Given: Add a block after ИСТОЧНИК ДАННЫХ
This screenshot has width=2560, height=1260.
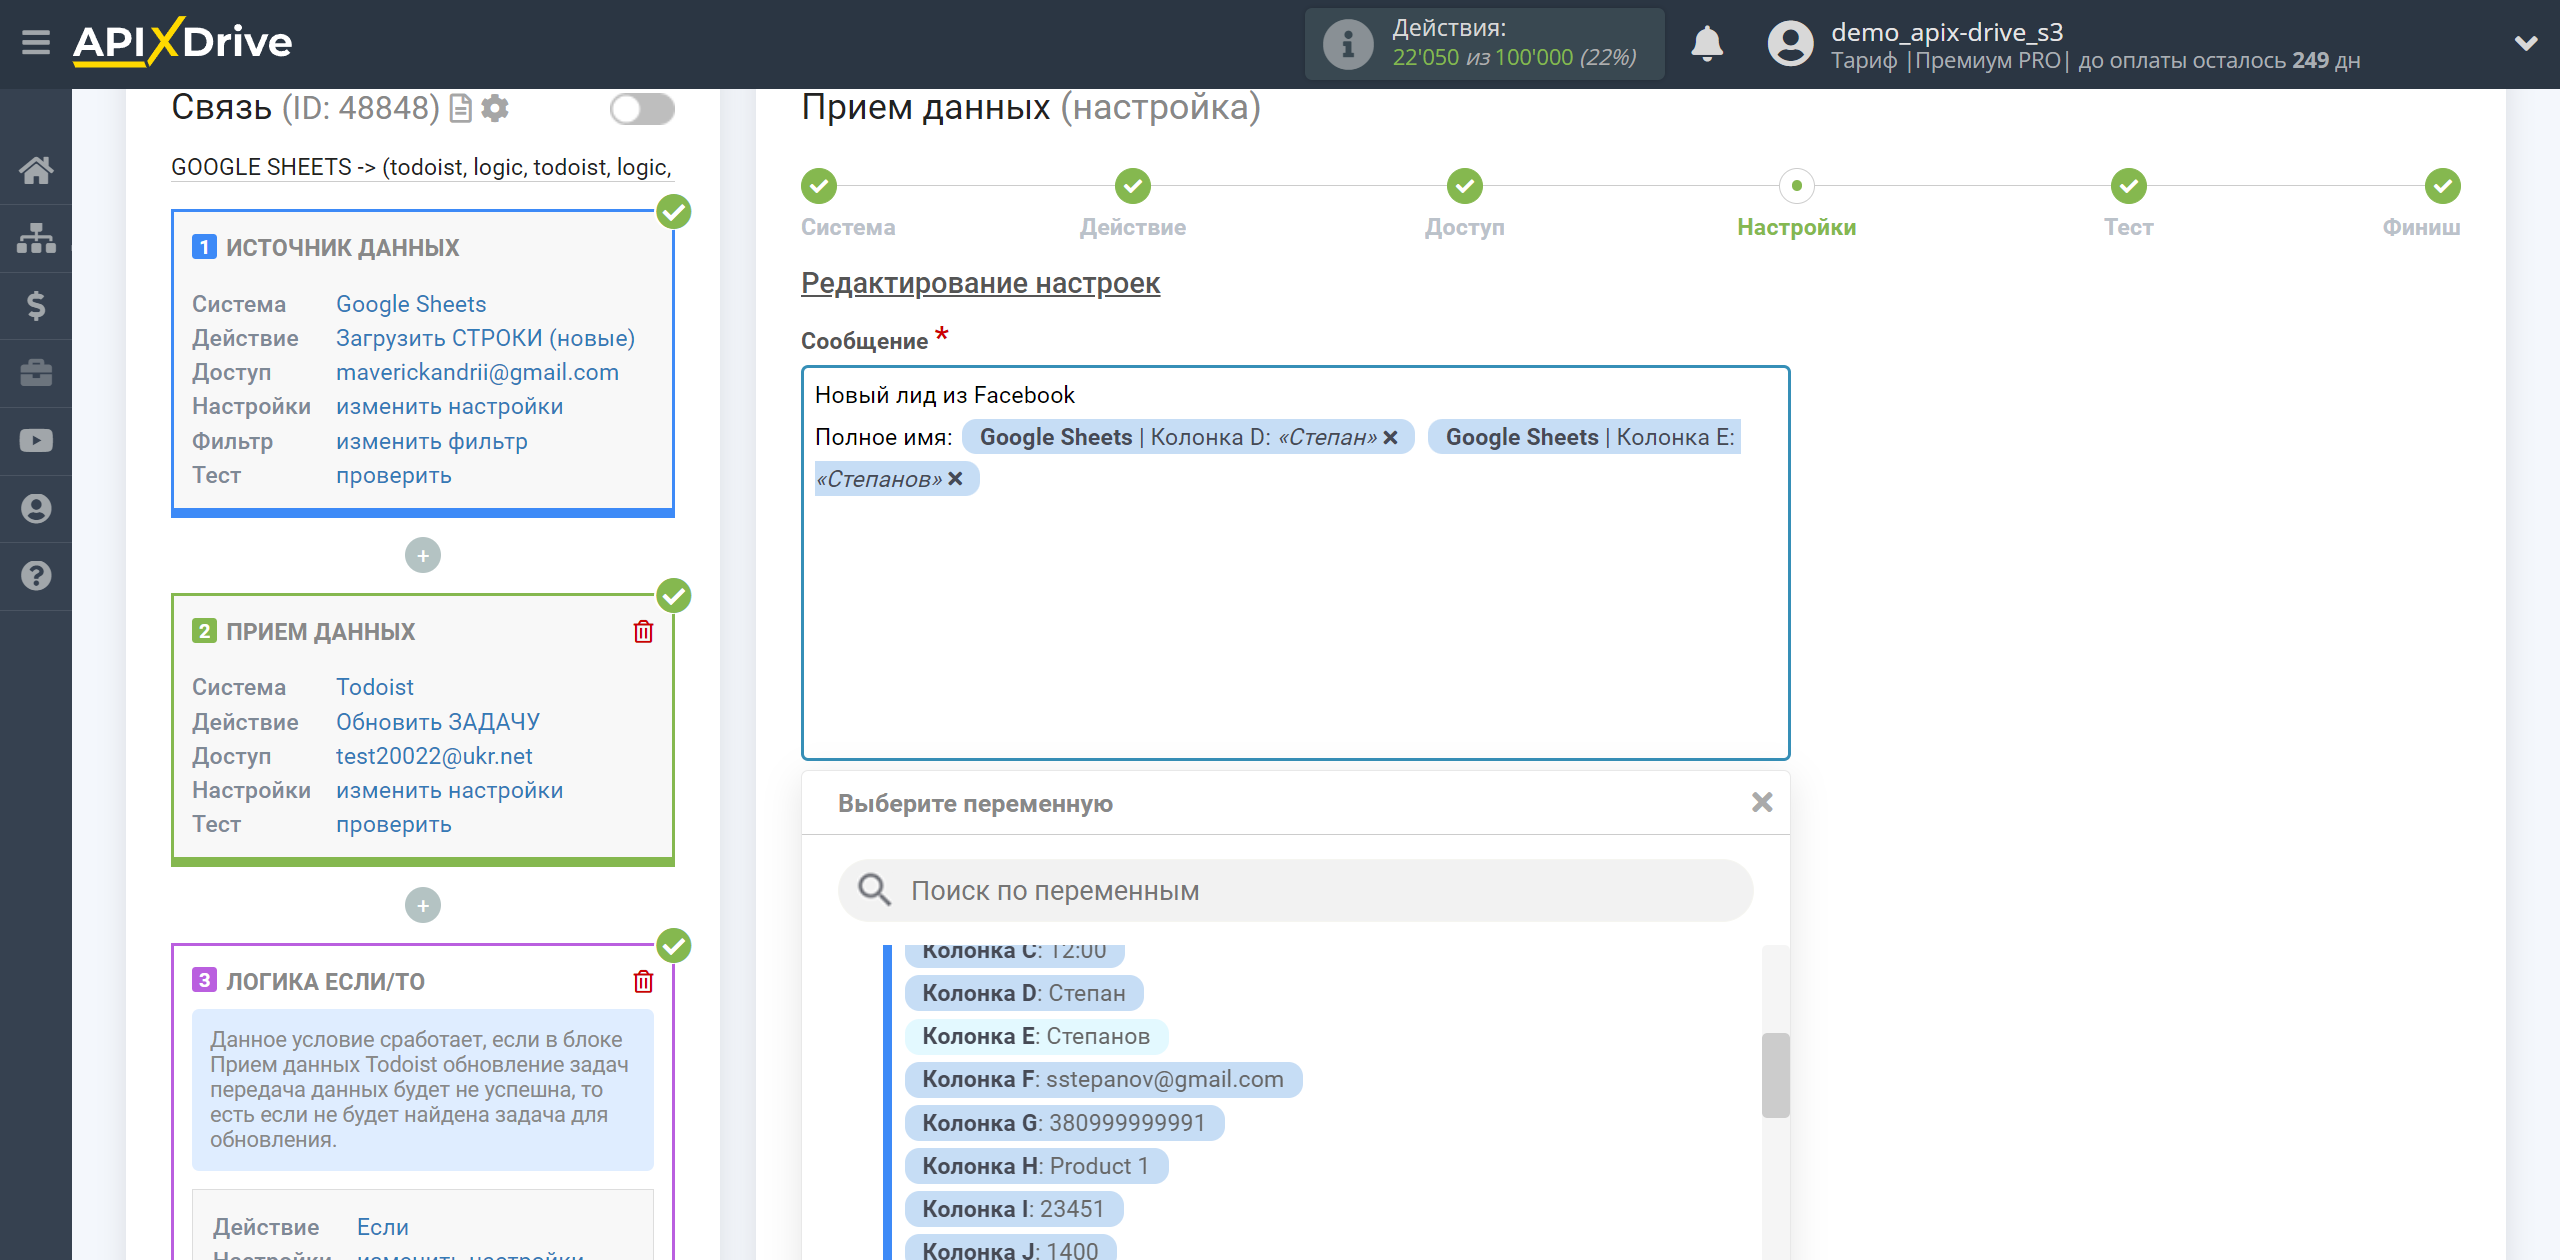Looking at the screenshot, I should (423, 556).
